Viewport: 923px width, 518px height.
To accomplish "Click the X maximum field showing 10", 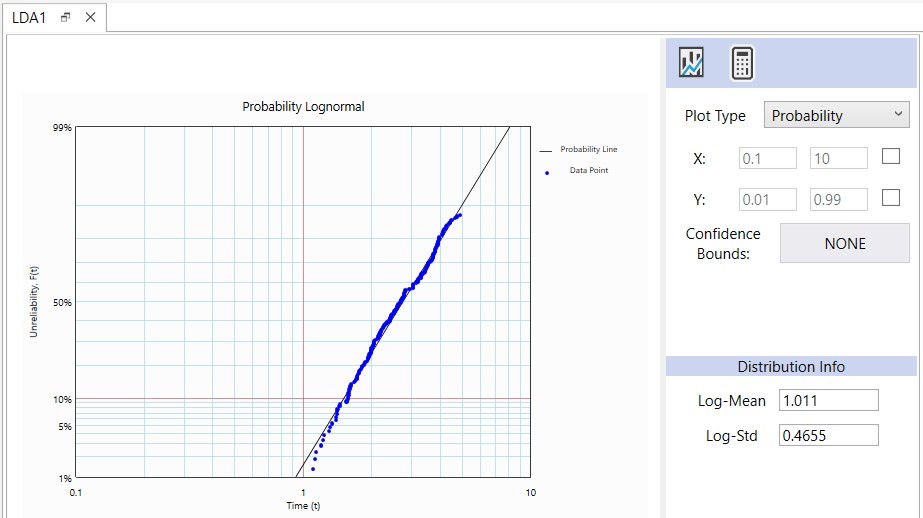I will coord(838,158).
